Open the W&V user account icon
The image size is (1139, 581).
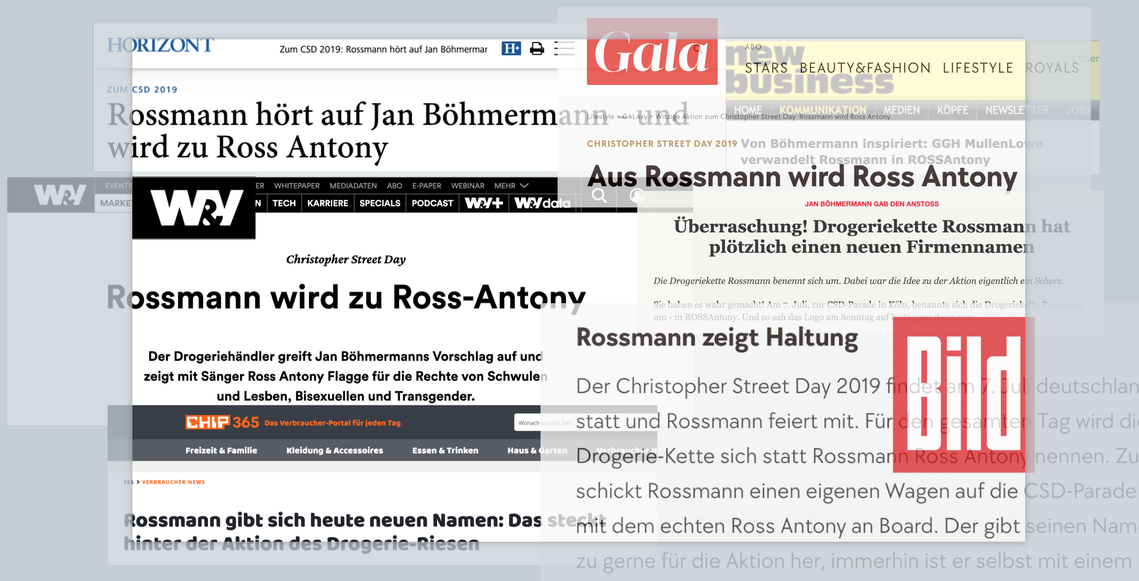637,195
